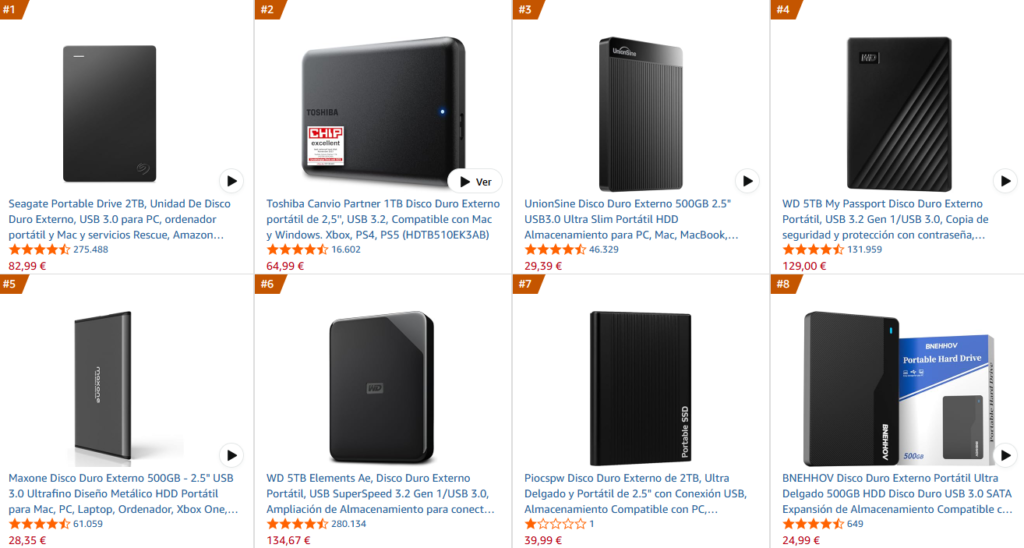This screenshot has width=1024, height=548.
Task: Play video on BNEHHOV portable drive
Action: [x=1005, y=456]
